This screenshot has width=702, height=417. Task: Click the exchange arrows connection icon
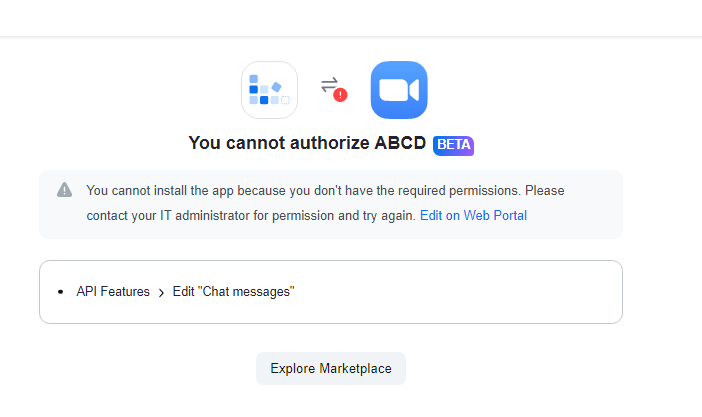[x=330, y=85]
